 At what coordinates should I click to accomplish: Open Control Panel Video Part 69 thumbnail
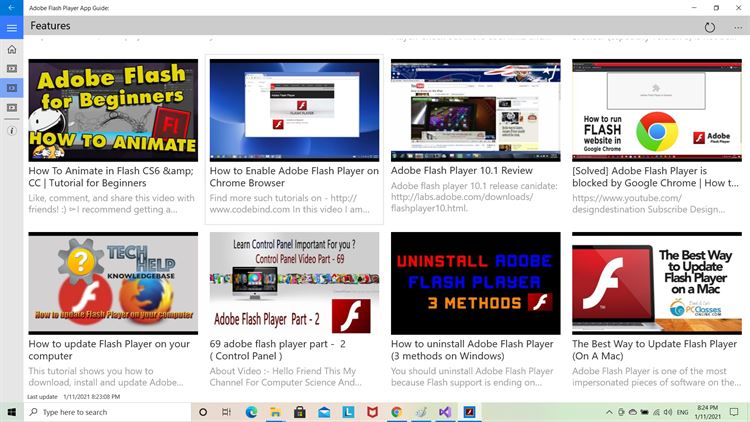click(294, 283)
